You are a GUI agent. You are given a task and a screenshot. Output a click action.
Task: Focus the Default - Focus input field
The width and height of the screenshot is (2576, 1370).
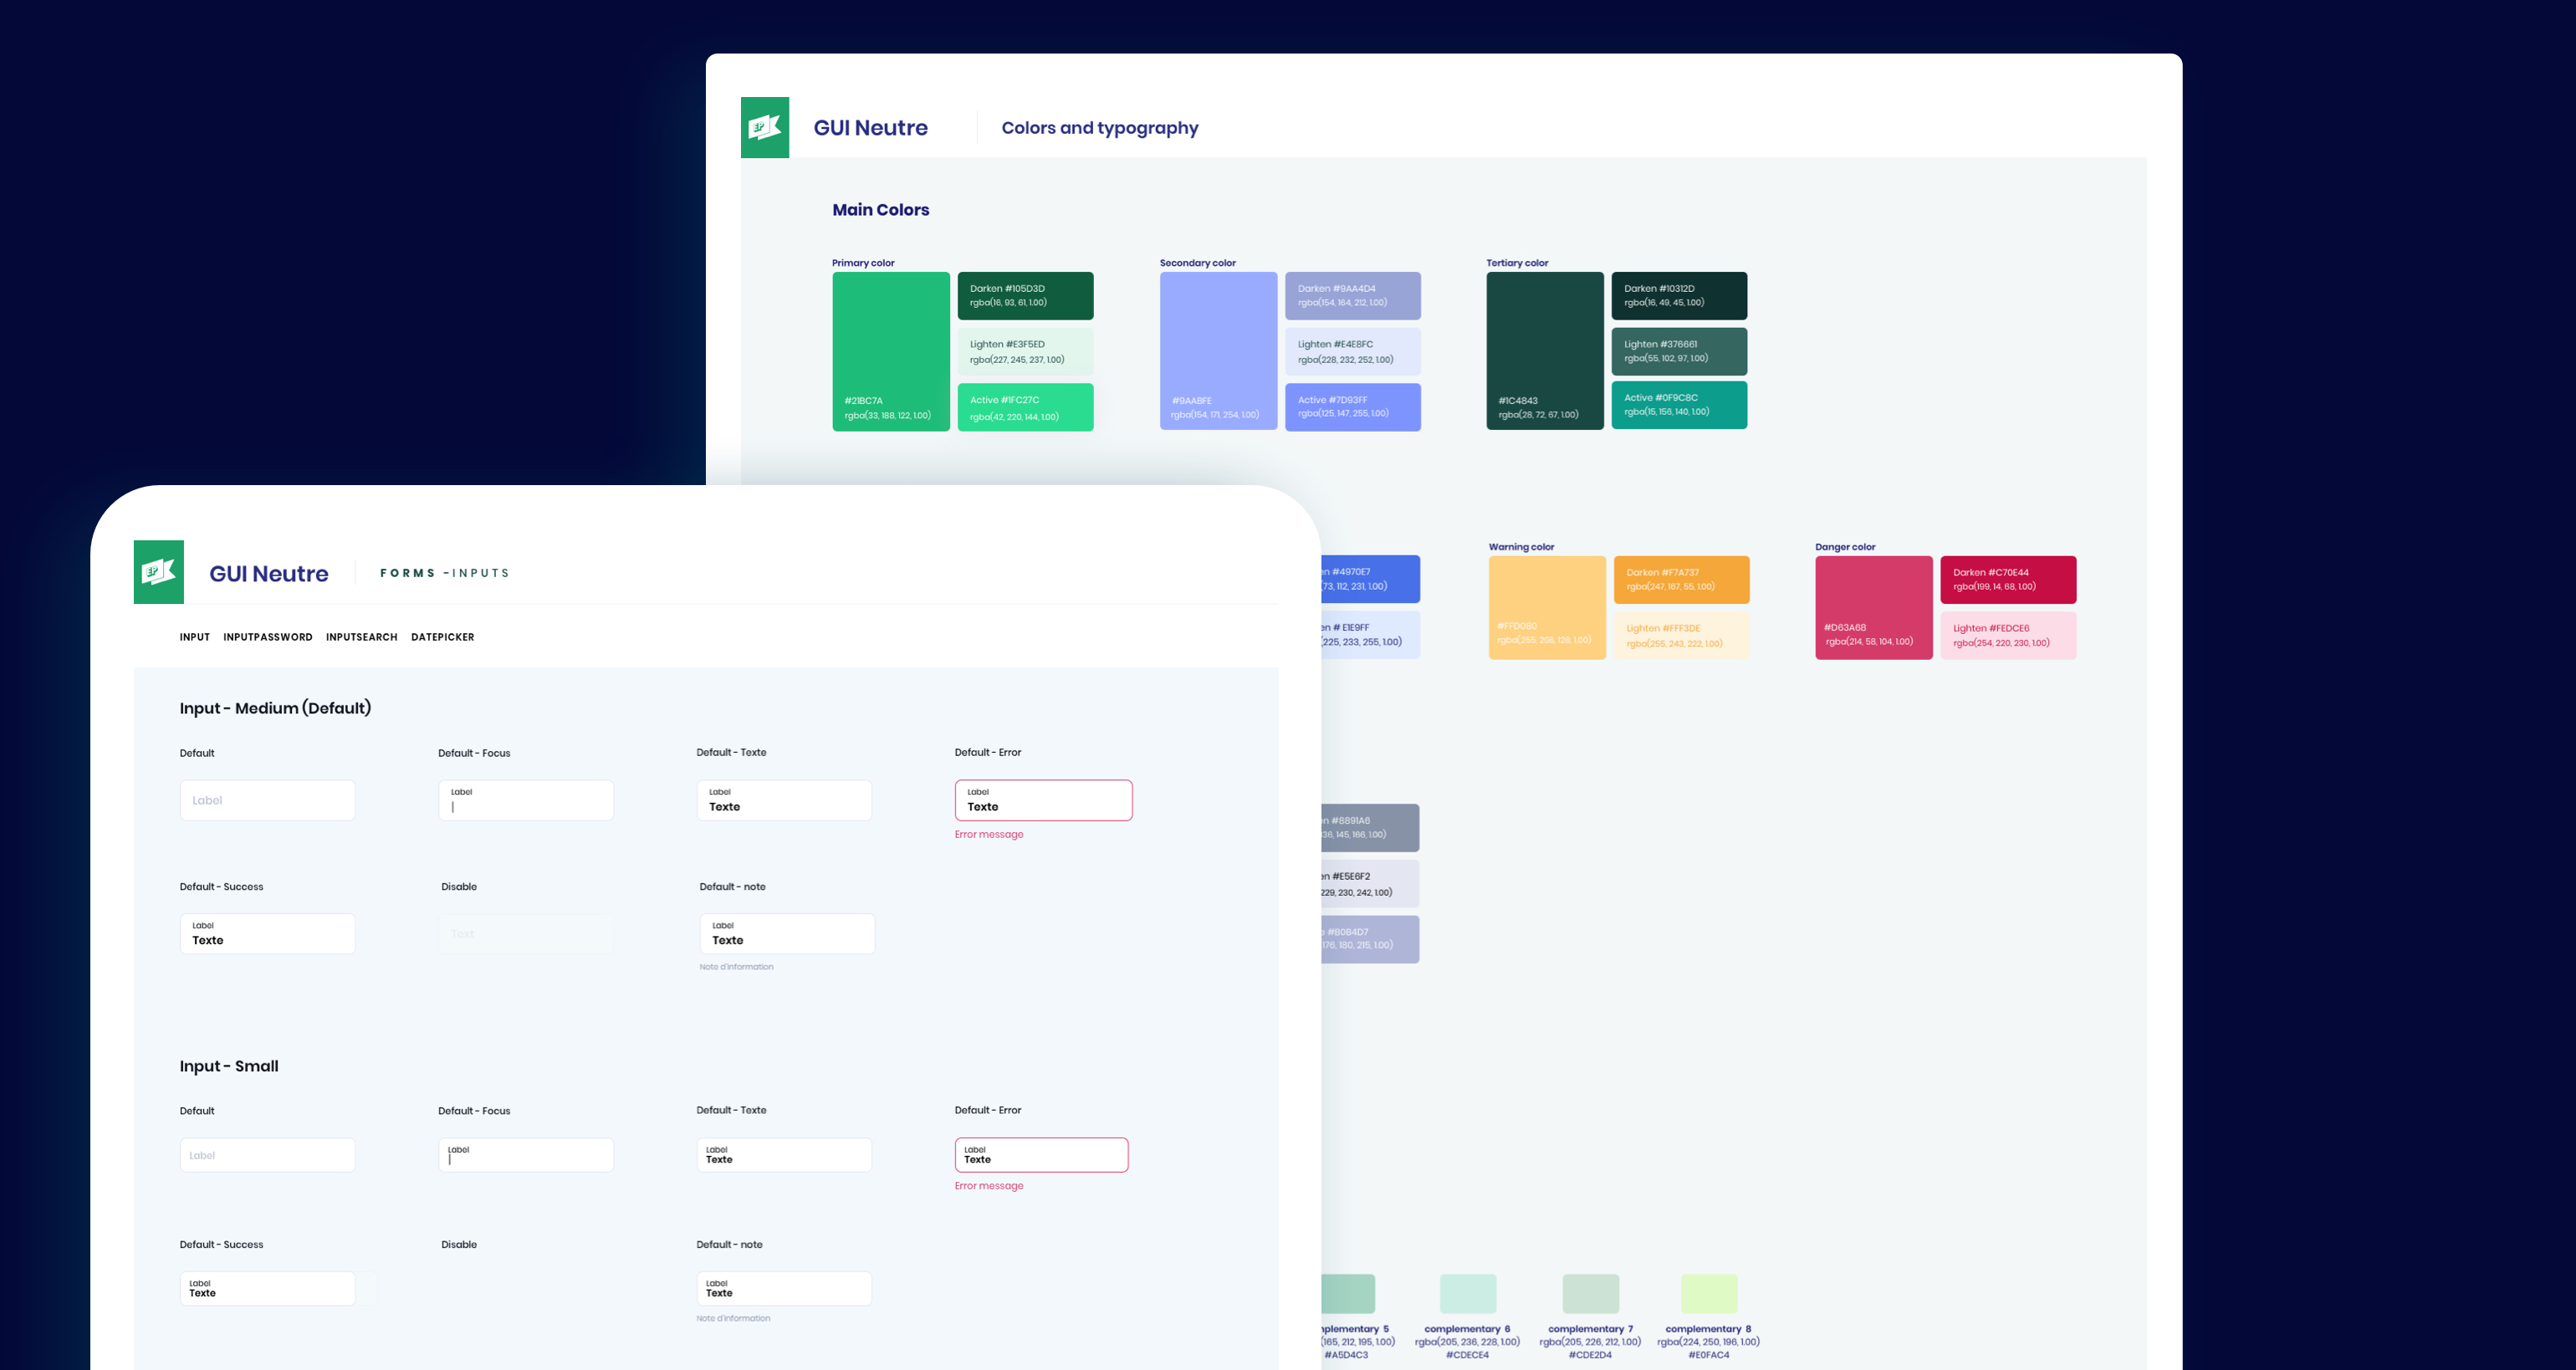click(x=526, y=799)
